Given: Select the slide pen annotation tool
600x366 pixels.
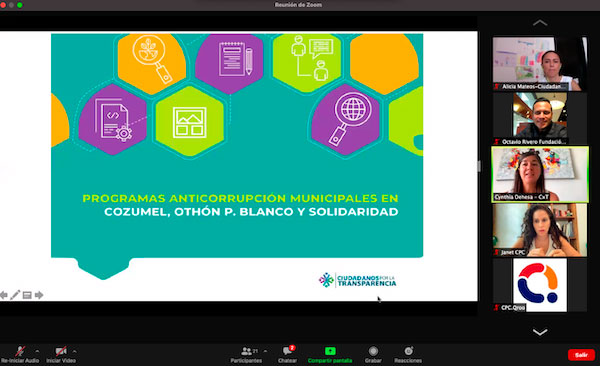Looking at the screenshot, I should [x=15, y=295].
